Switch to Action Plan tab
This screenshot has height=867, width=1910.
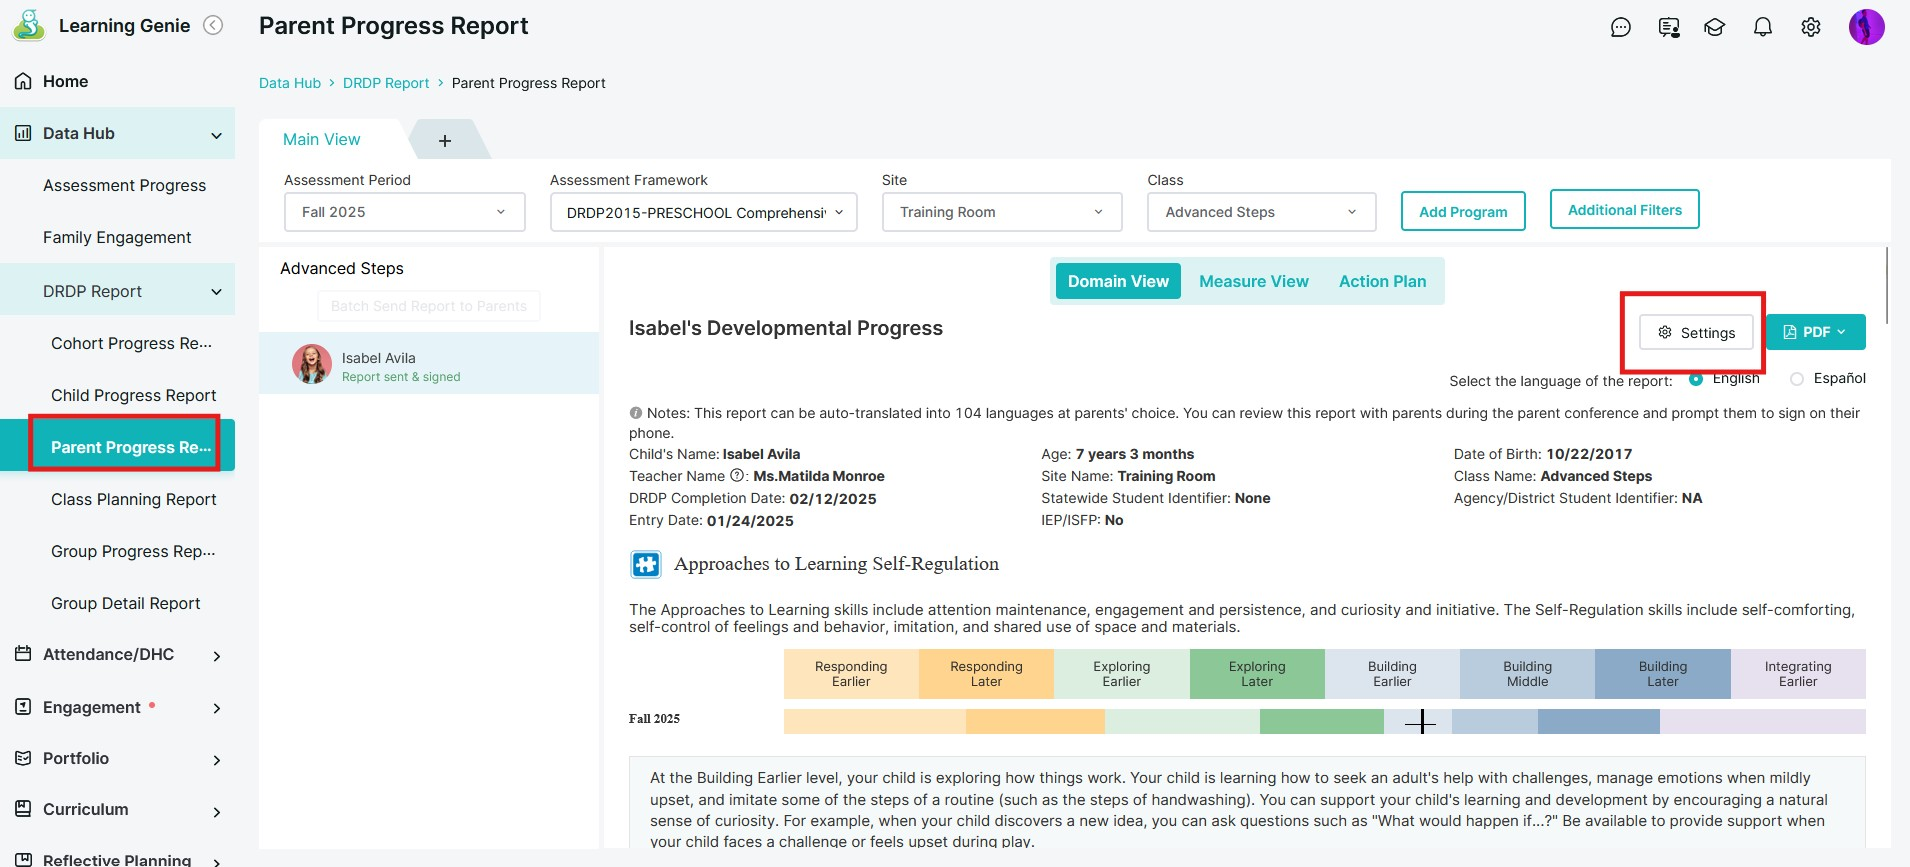(1382, 282)
